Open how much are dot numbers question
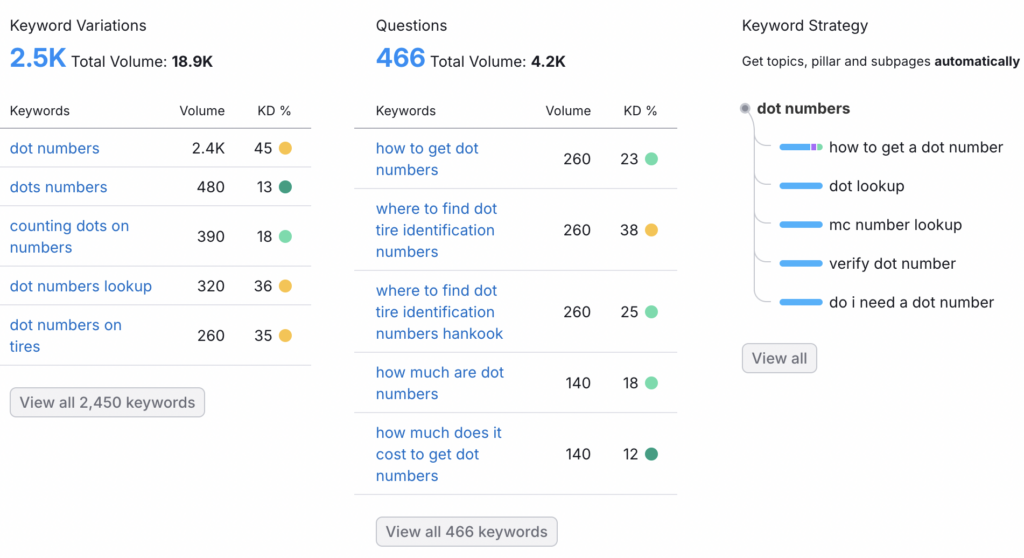The width and height of the screenshot is (1024, 558). (x=440, y=383)
